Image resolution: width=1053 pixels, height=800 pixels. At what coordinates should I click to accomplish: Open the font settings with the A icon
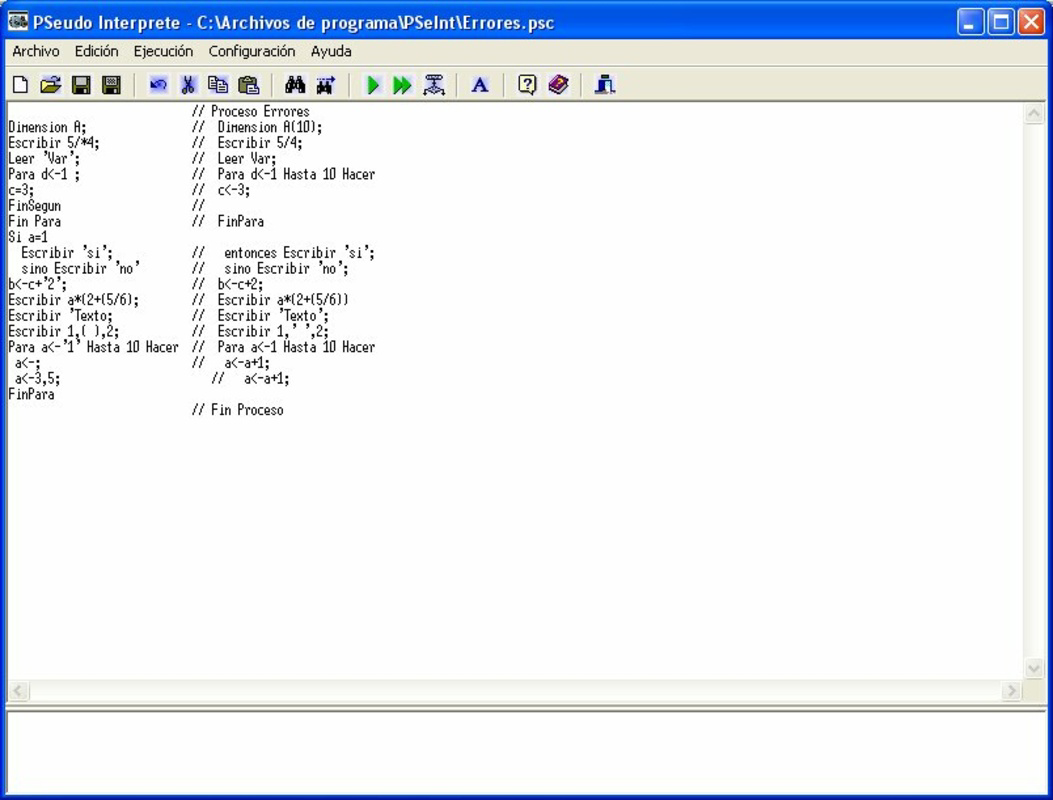[x=479, y=86]
